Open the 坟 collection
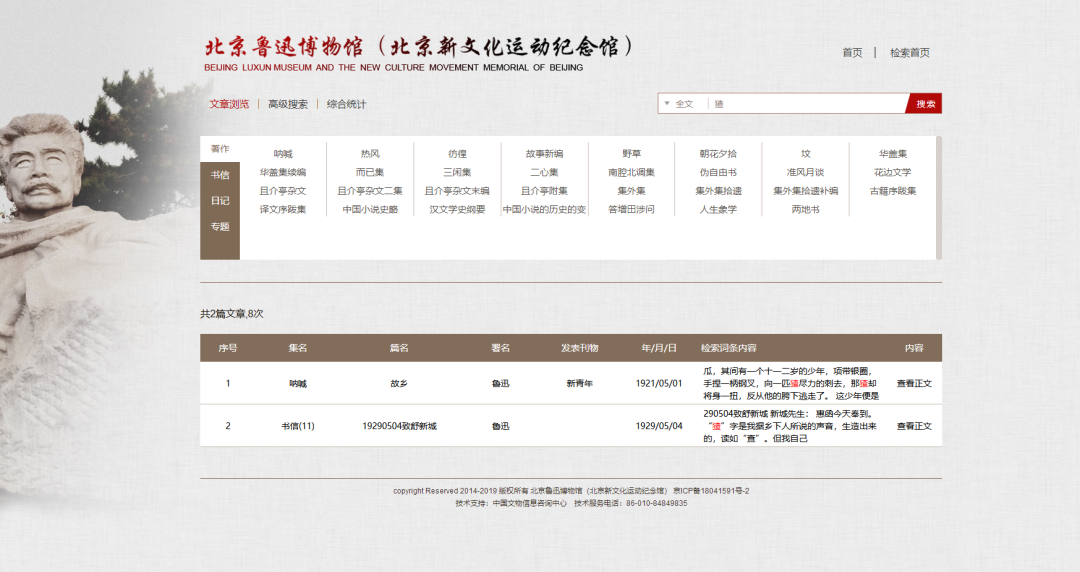Screen dimensions: 1080x572 [805, 154]
